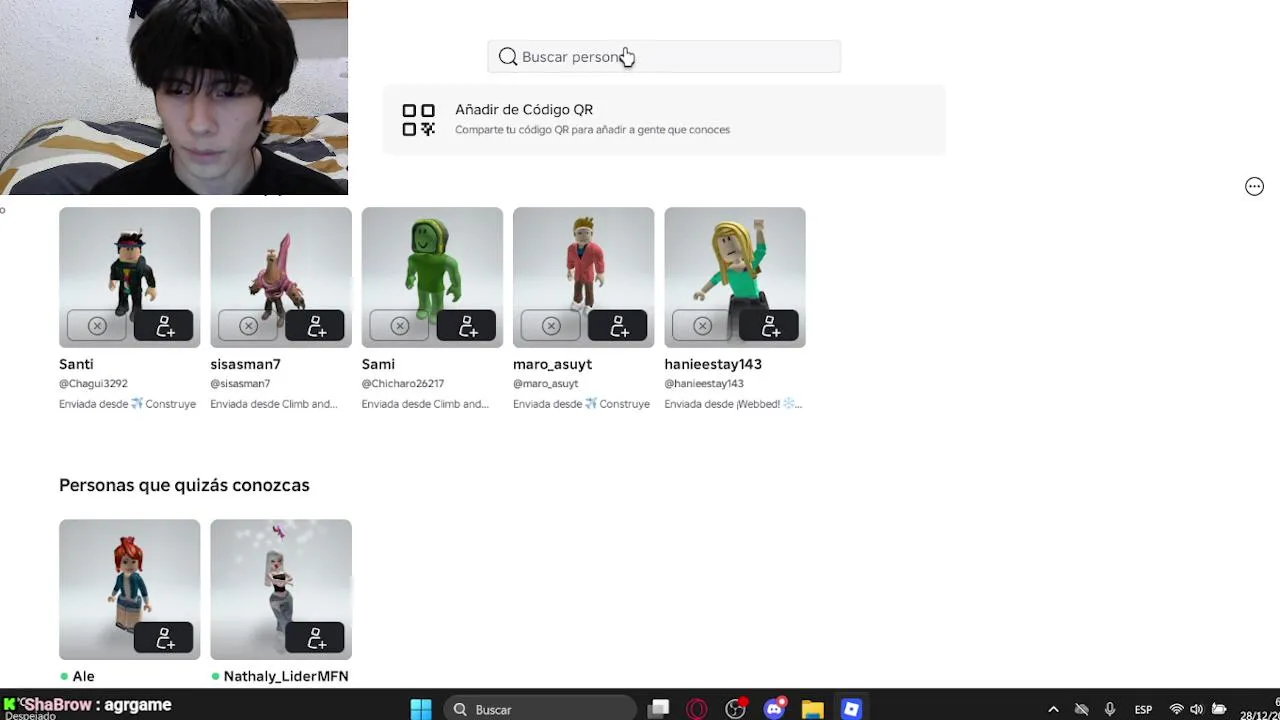Viewport: 1280px width, 720px height.
Task: Open Task View in the taskbar
Action: tap(658, 709)
